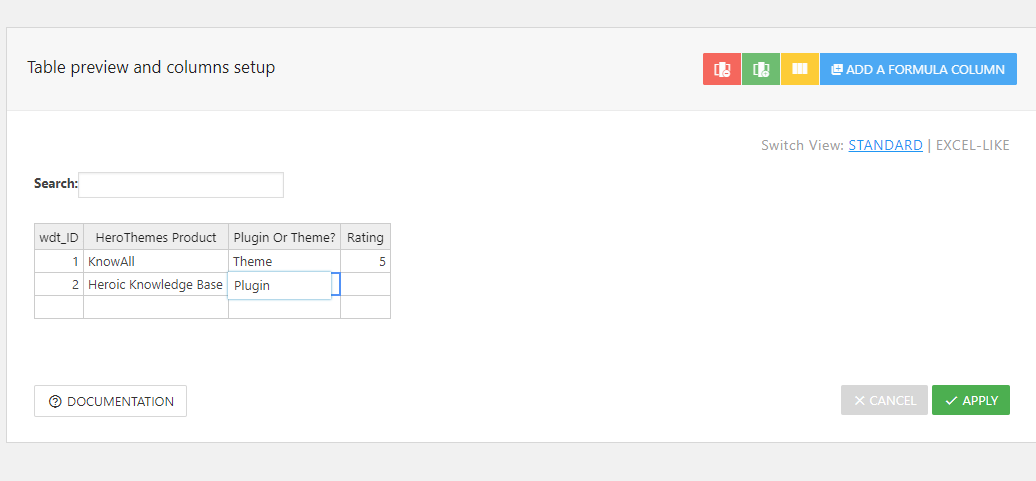Click the green Apply button
1036x481 pixels.
click(971, 400)
